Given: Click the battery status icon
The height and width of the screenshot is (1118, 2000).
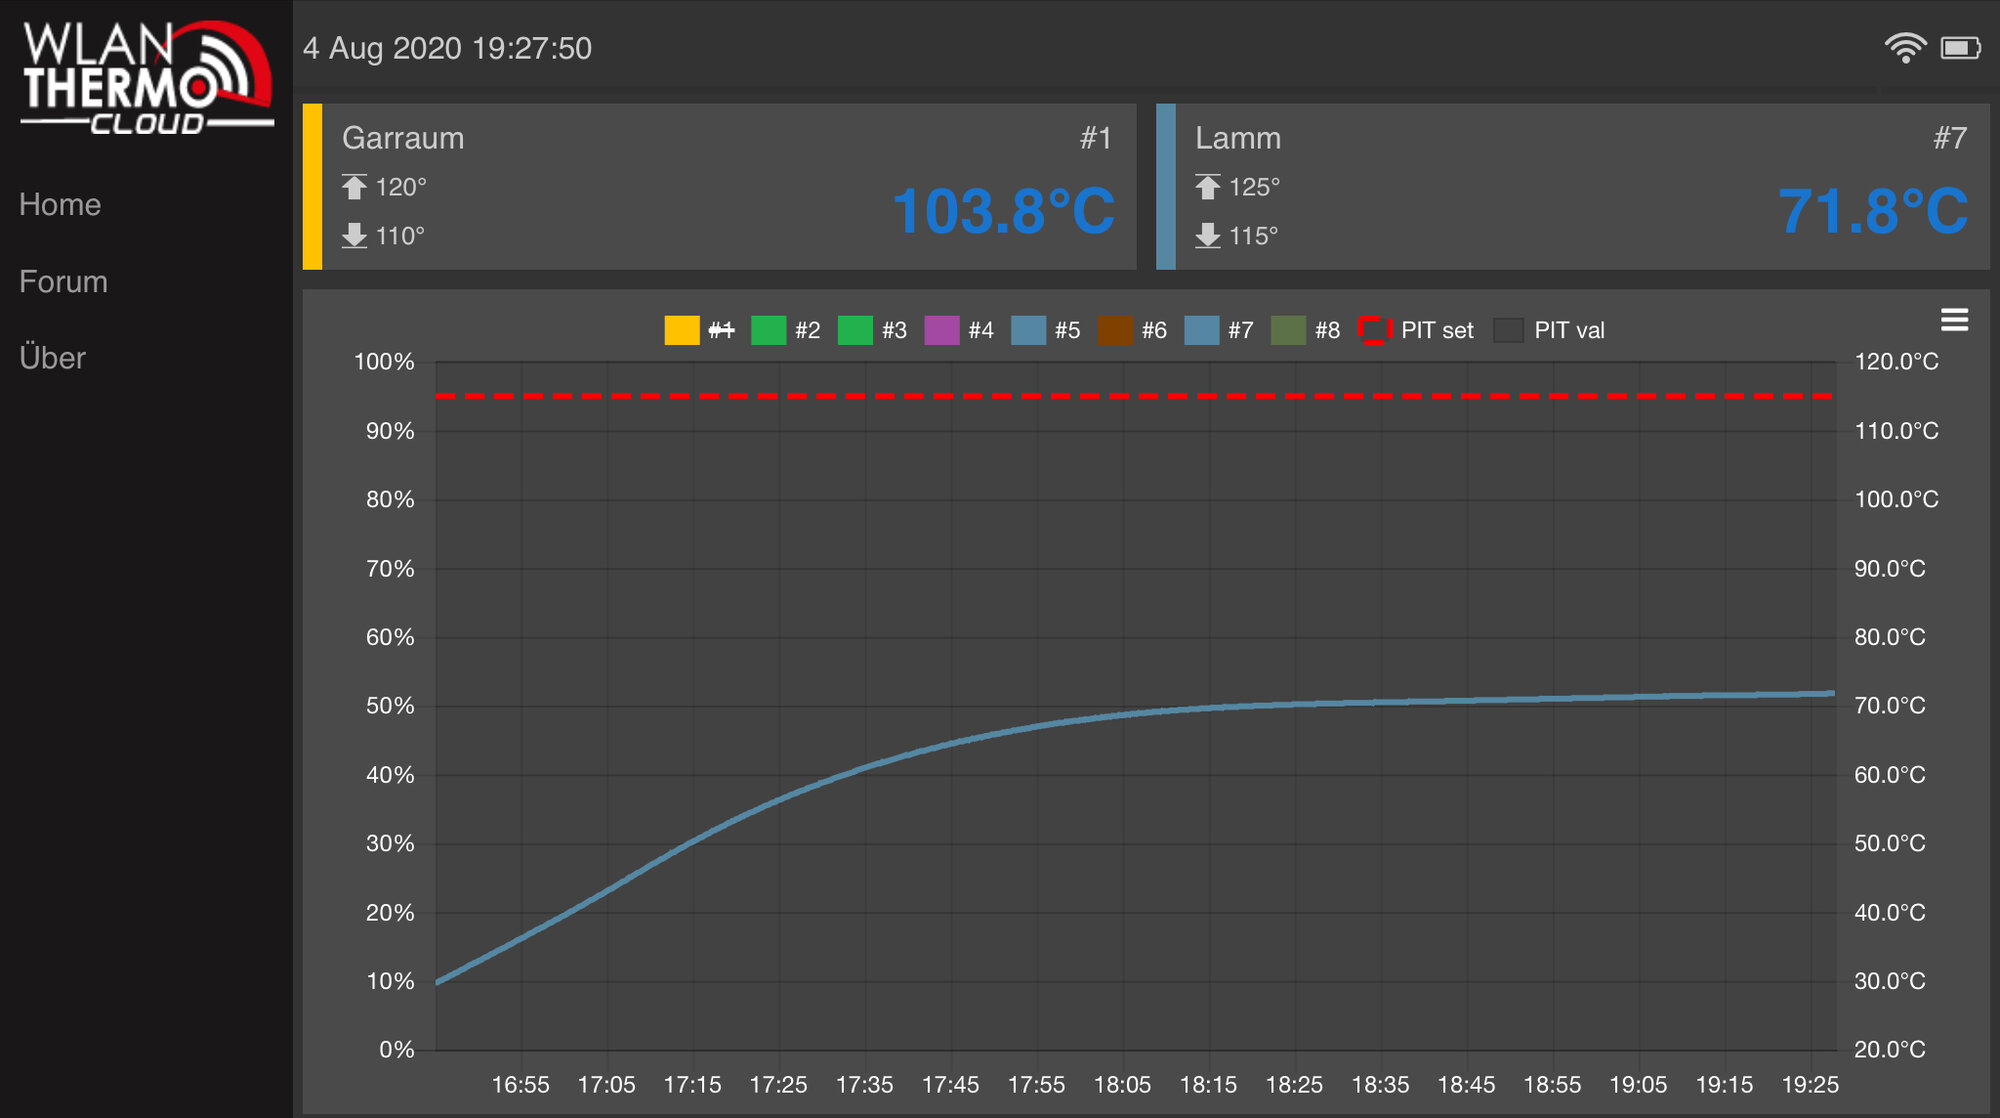Looking at the screenshot, I should (1960, 48).
